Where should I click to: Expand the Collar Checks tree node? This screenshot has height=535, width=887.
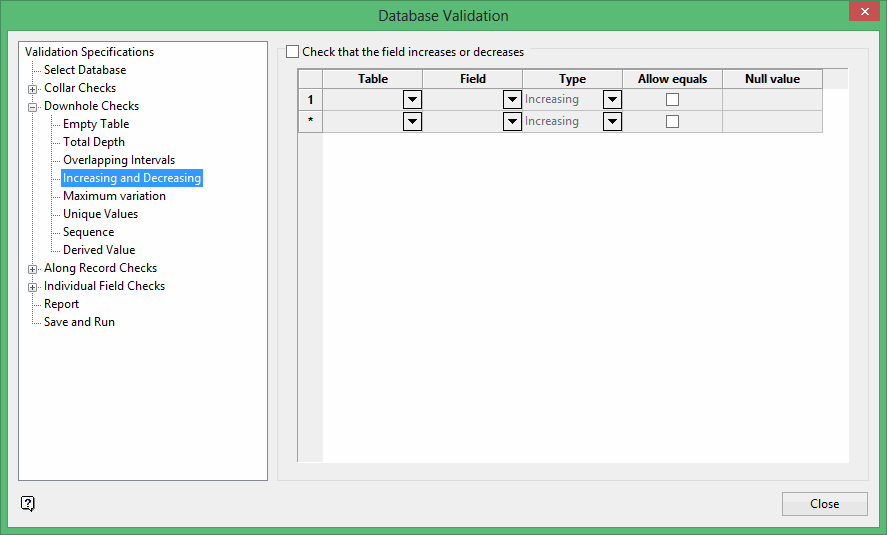[32, 89]
